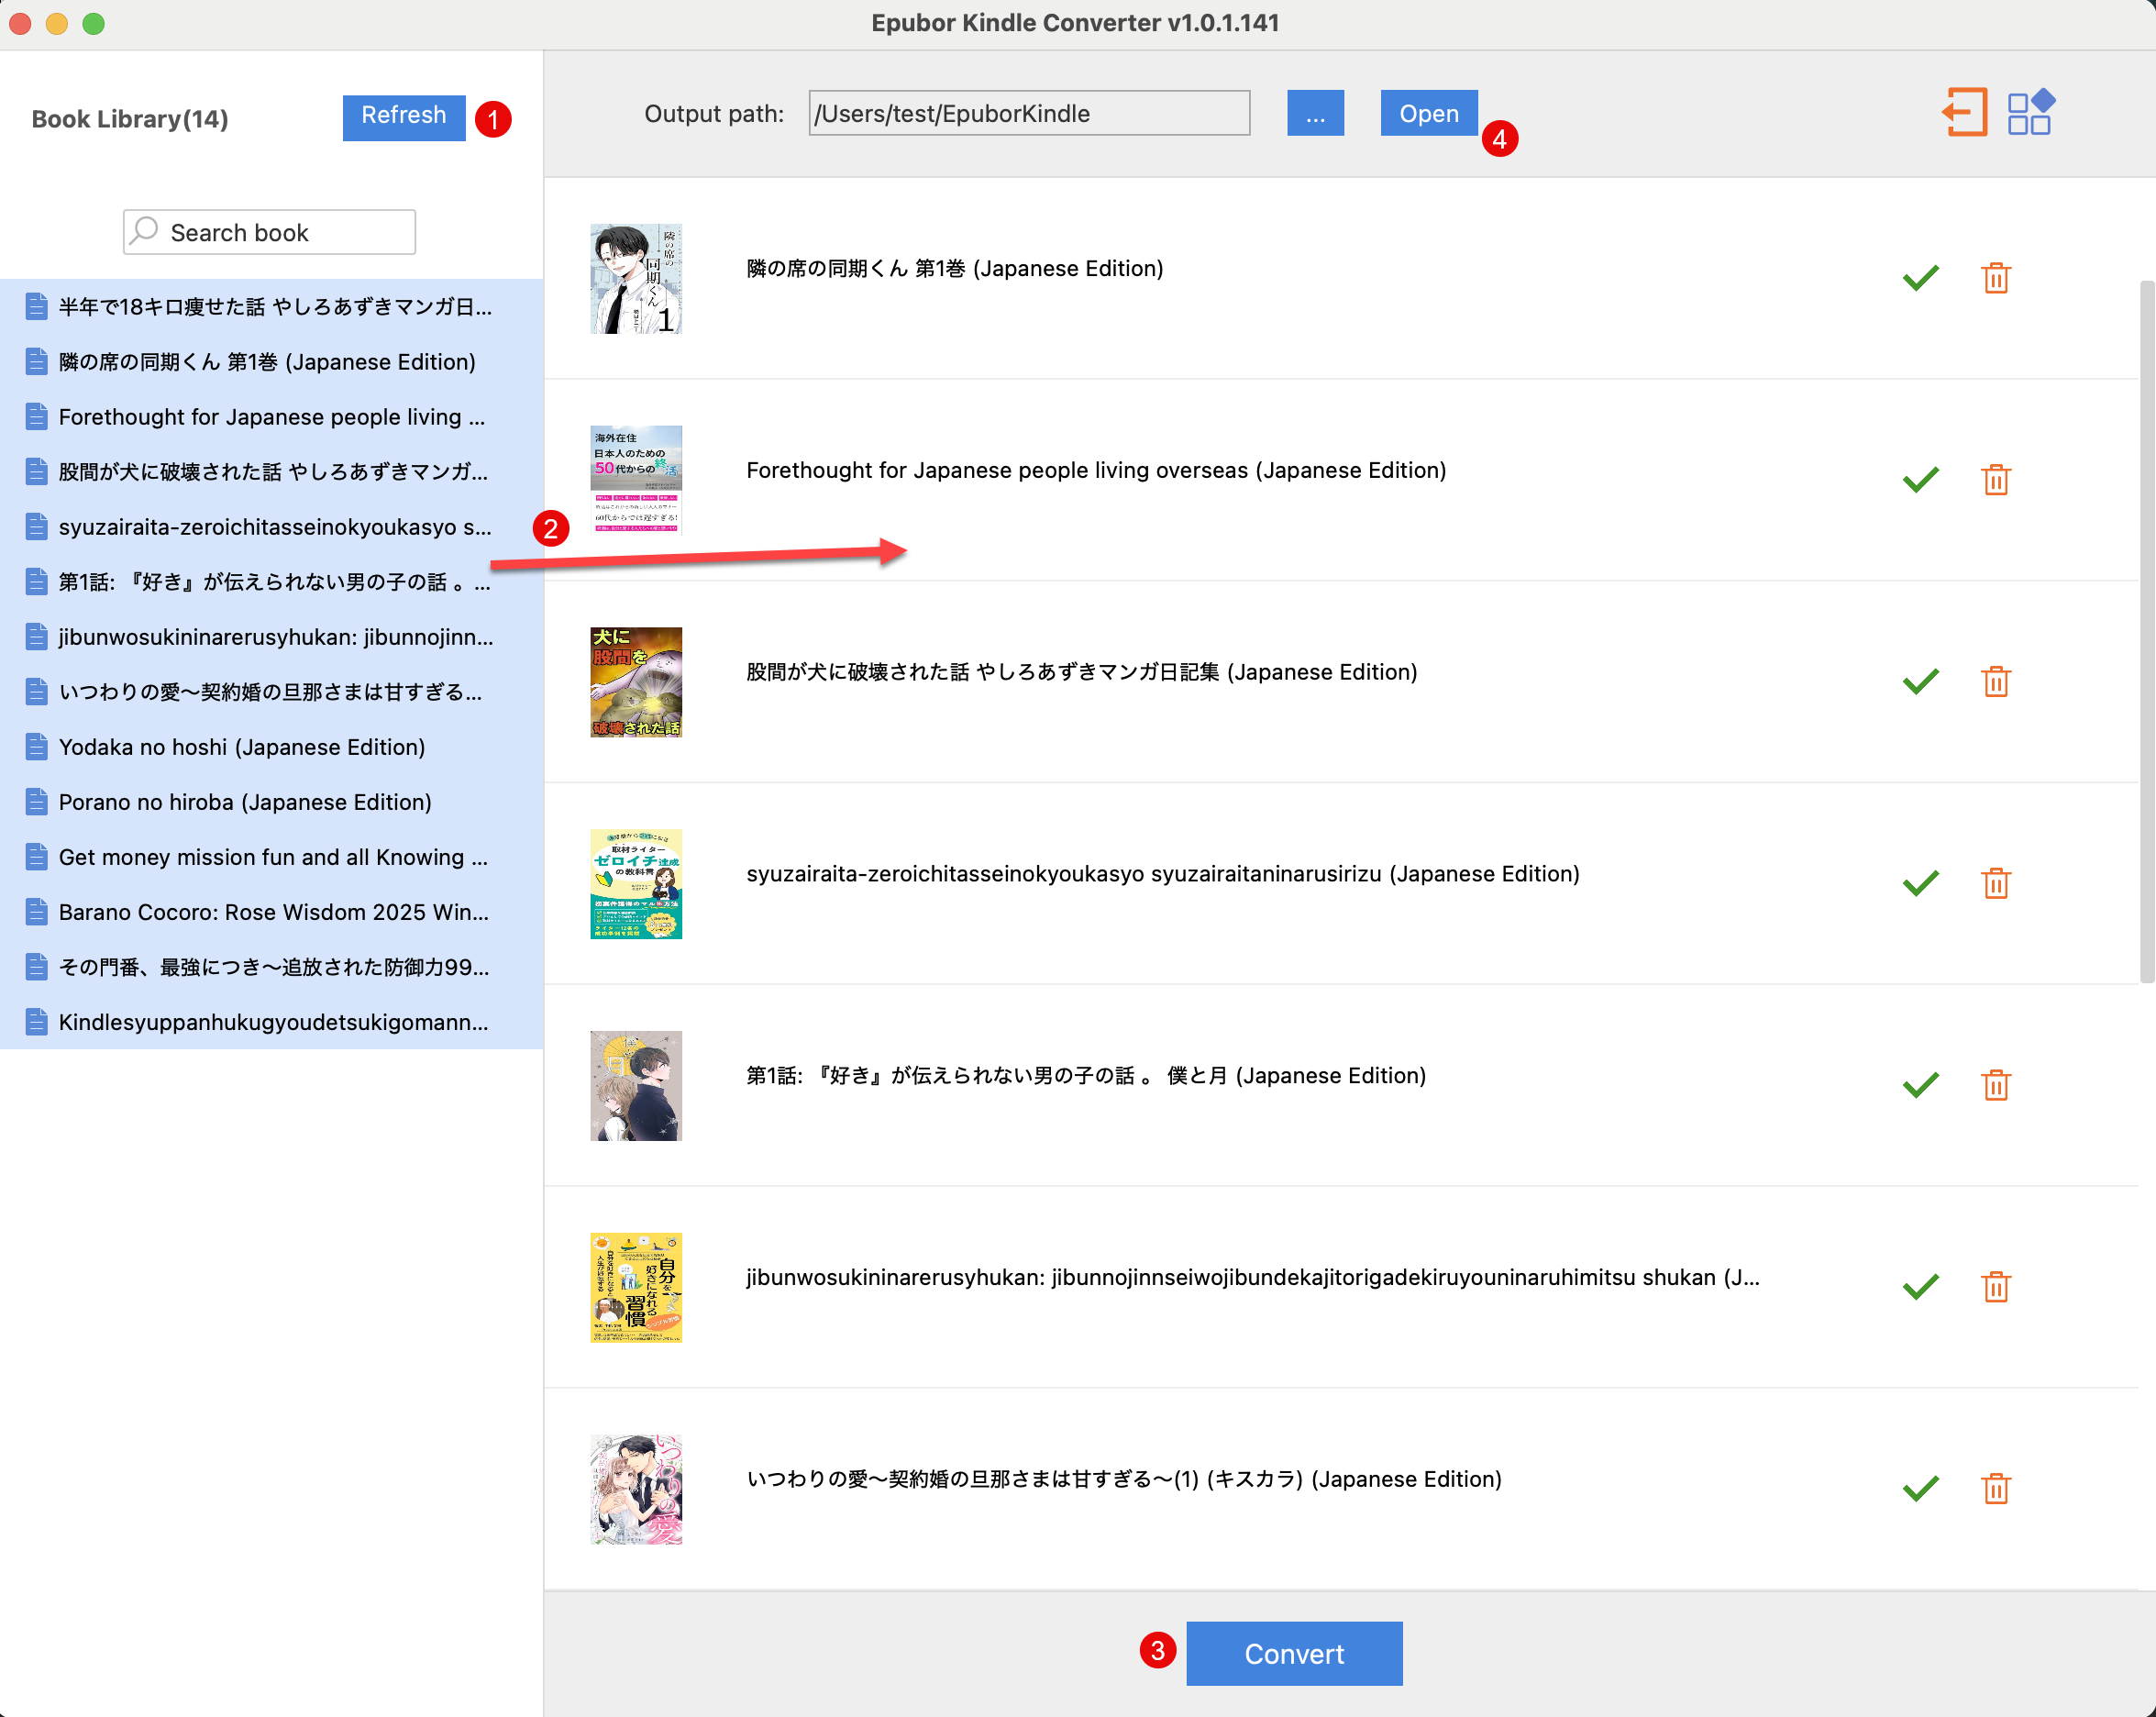Click trash icon for 第1話: 『好き』 row
Screen dimensions: 2156x1717
(1995, 1085)
